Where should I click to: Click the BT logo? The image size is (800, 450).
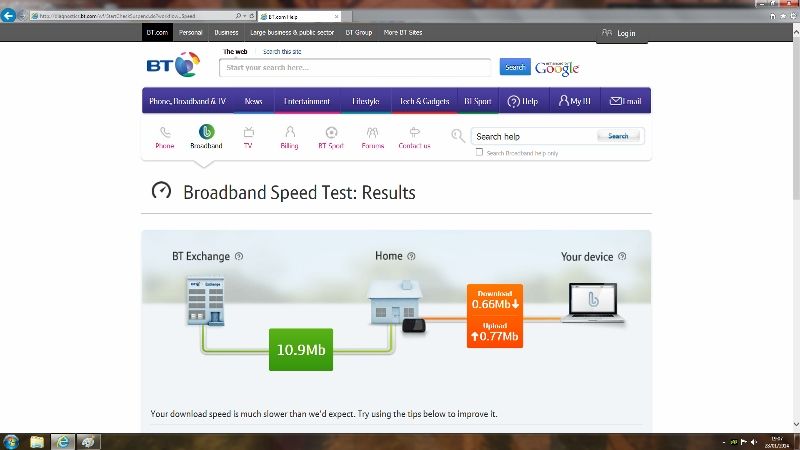click(173, 65)
